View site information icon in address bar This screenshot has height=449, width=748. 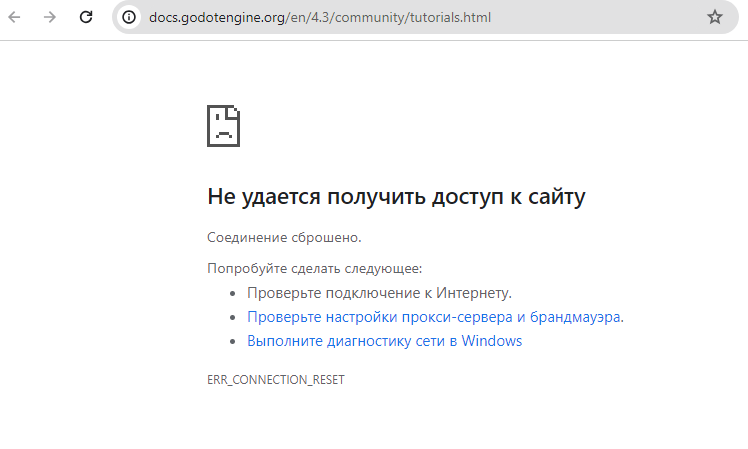[x=129, y=18]
